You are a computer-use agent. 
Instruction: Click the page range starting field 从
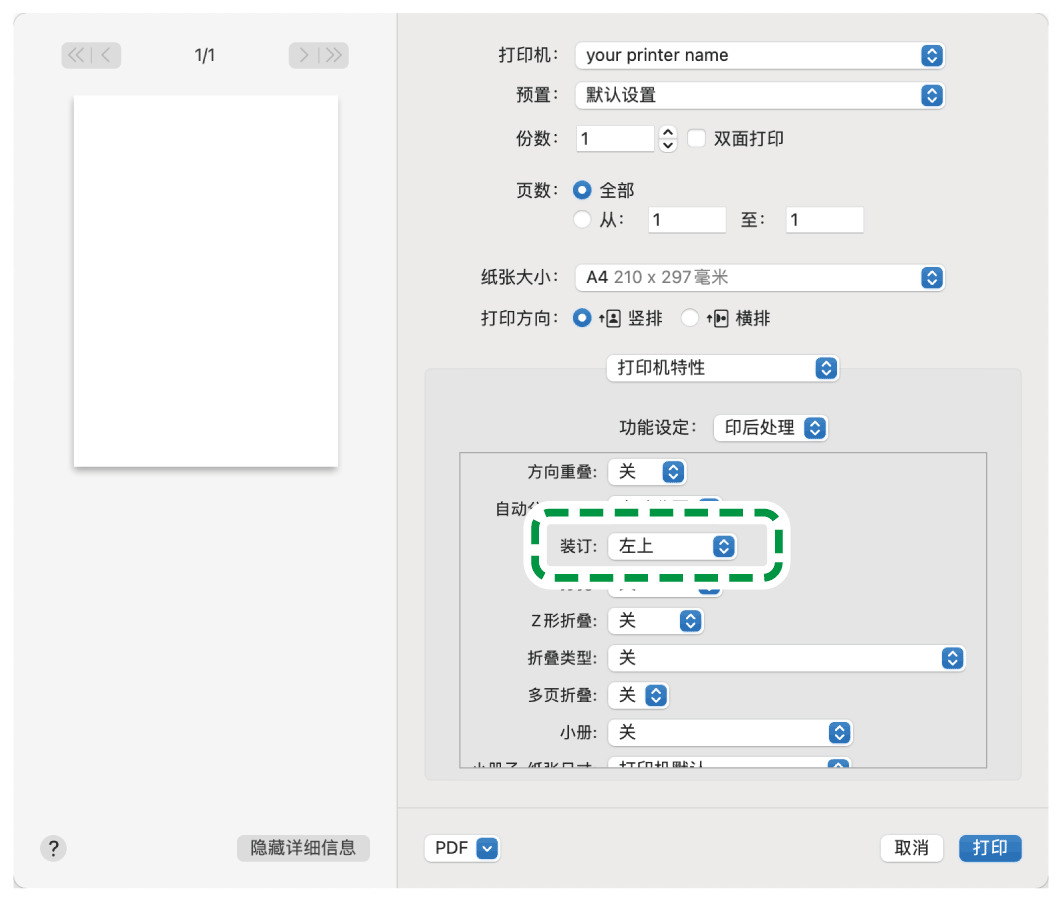[x=686, y=219]
